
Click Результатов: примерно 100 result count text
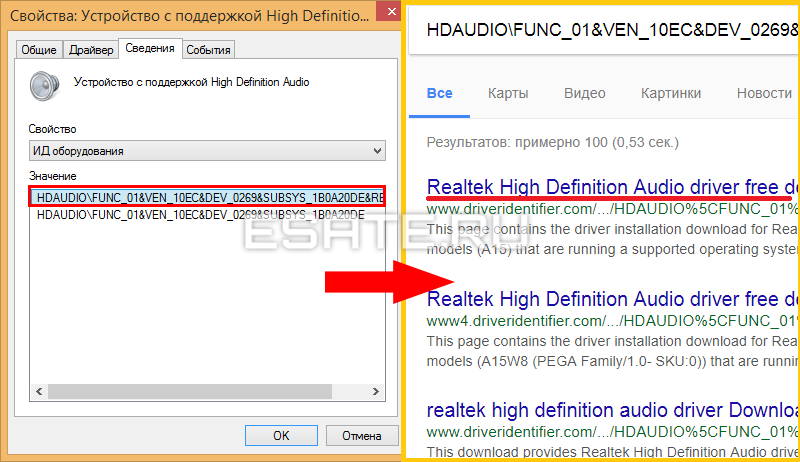click(553, 142)
